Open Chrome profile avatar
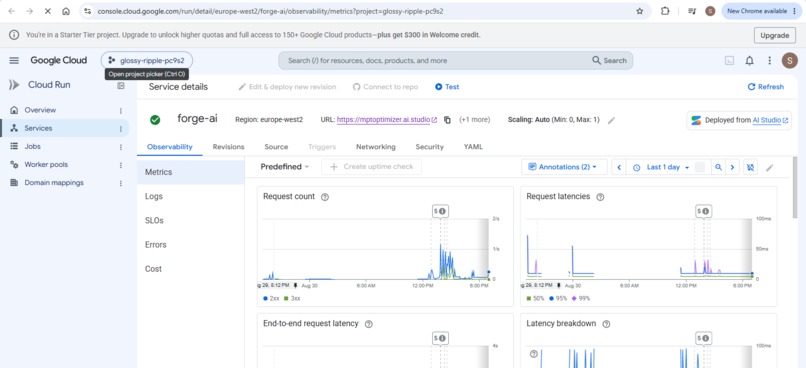Image resolution: width=806 pixels, height=368 pixels. pos(710,11)
